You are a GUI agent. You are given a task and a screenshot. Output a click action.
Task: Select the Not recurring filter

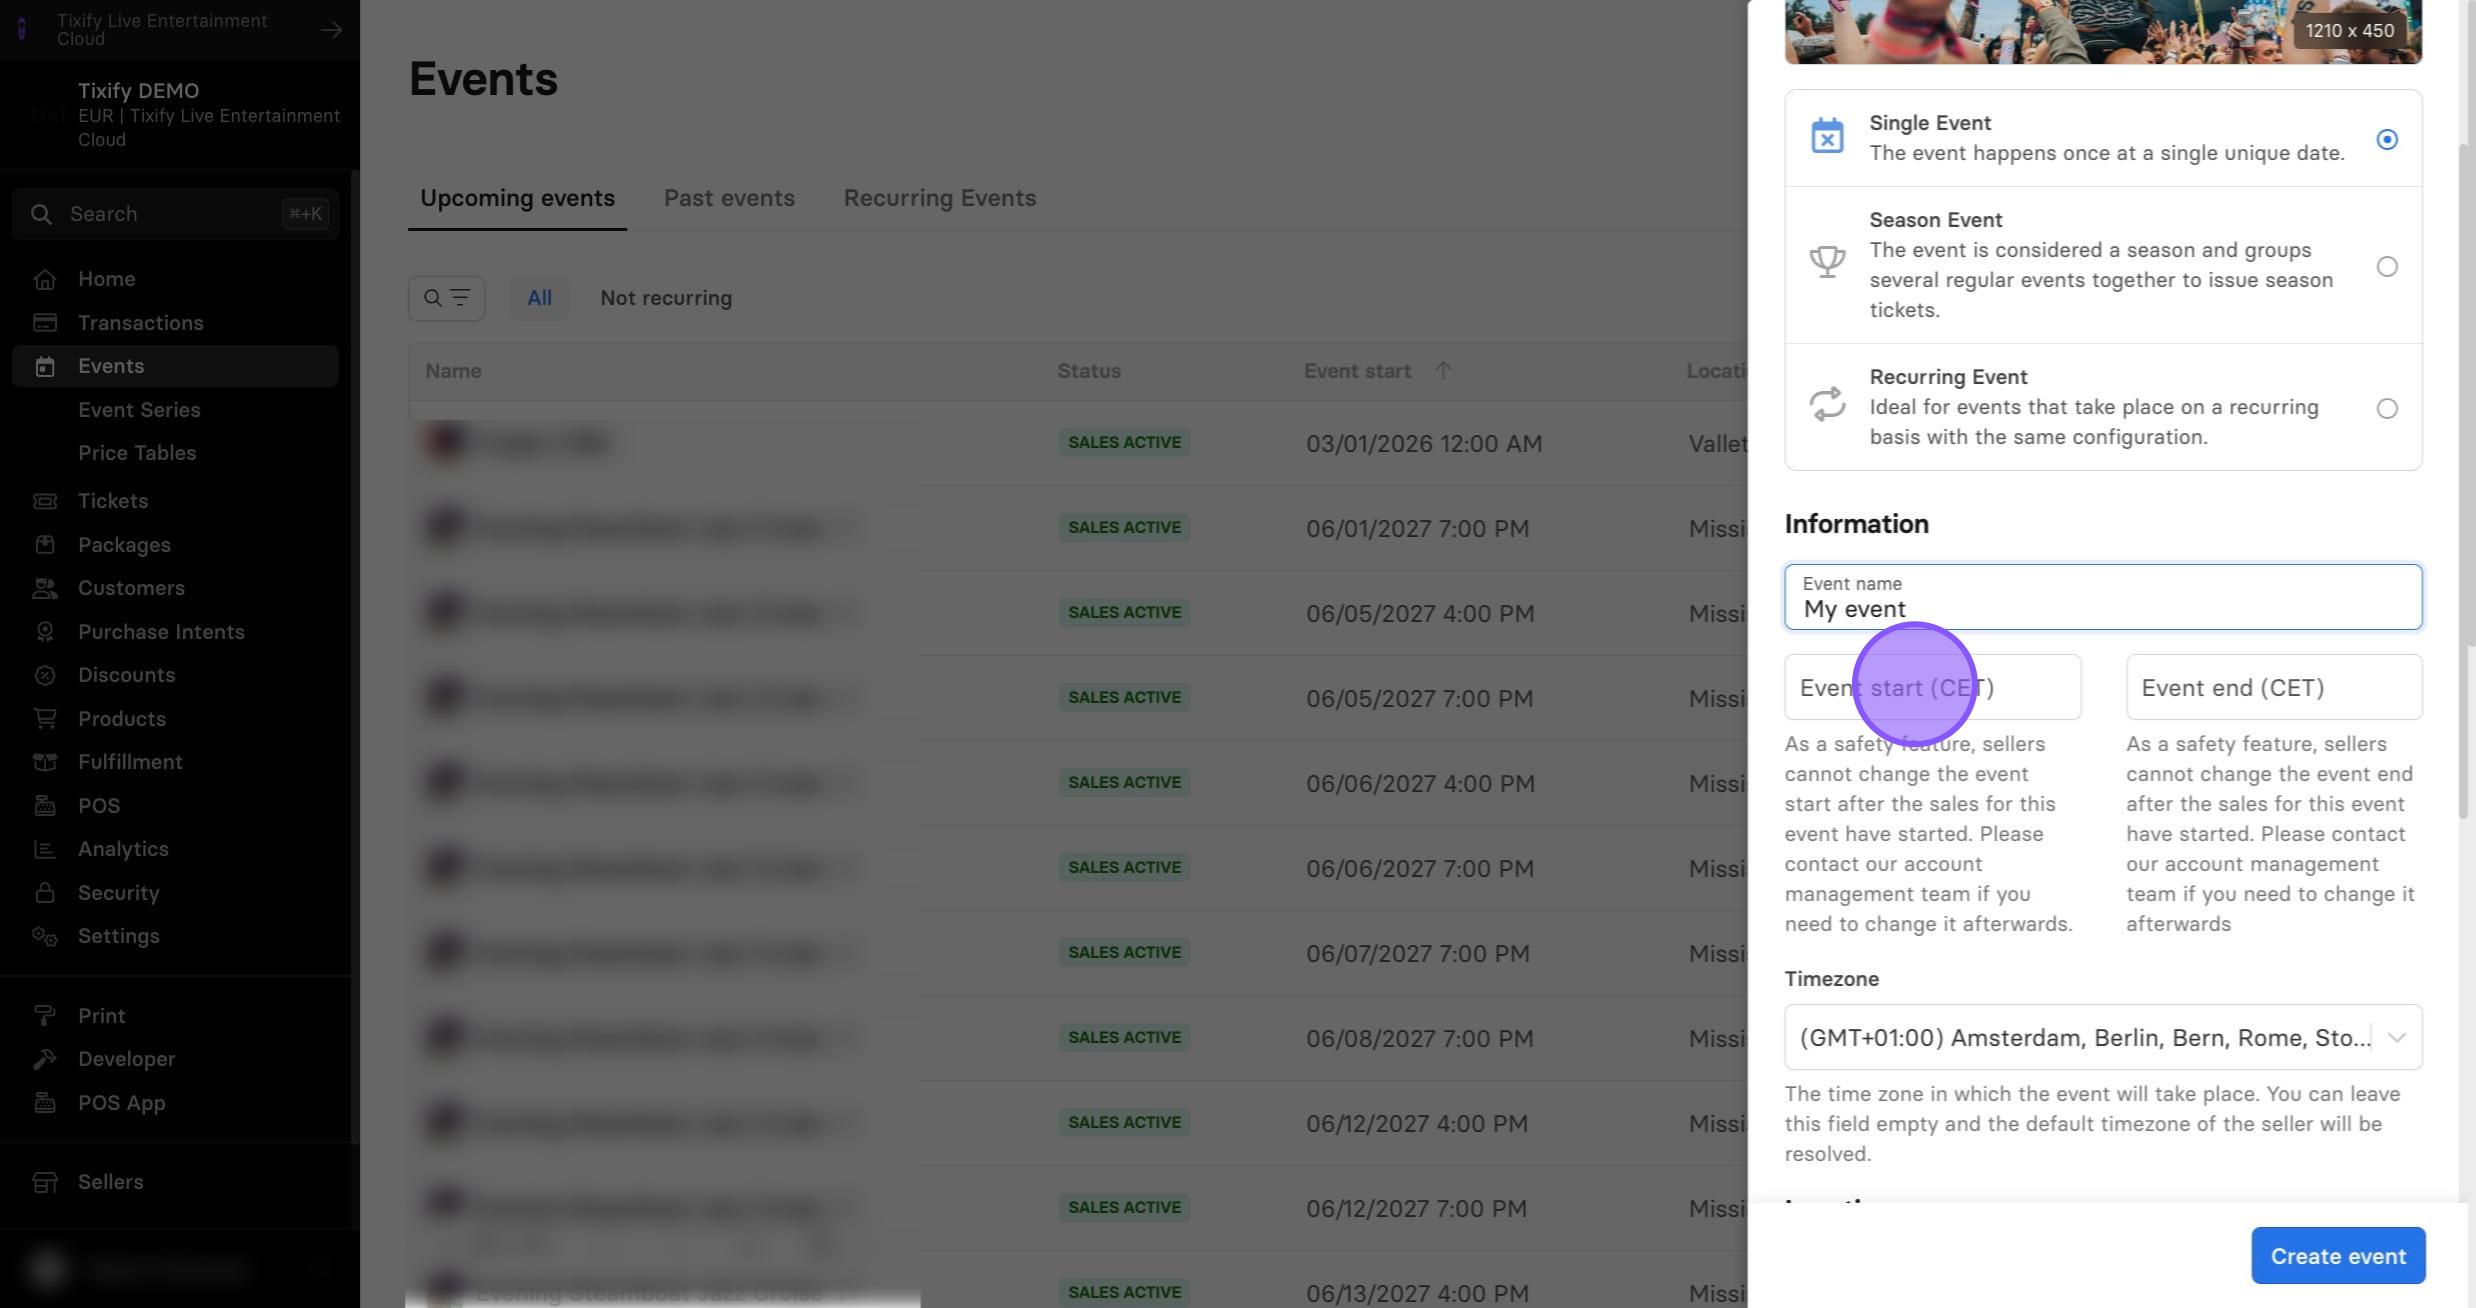click(666, 298)
